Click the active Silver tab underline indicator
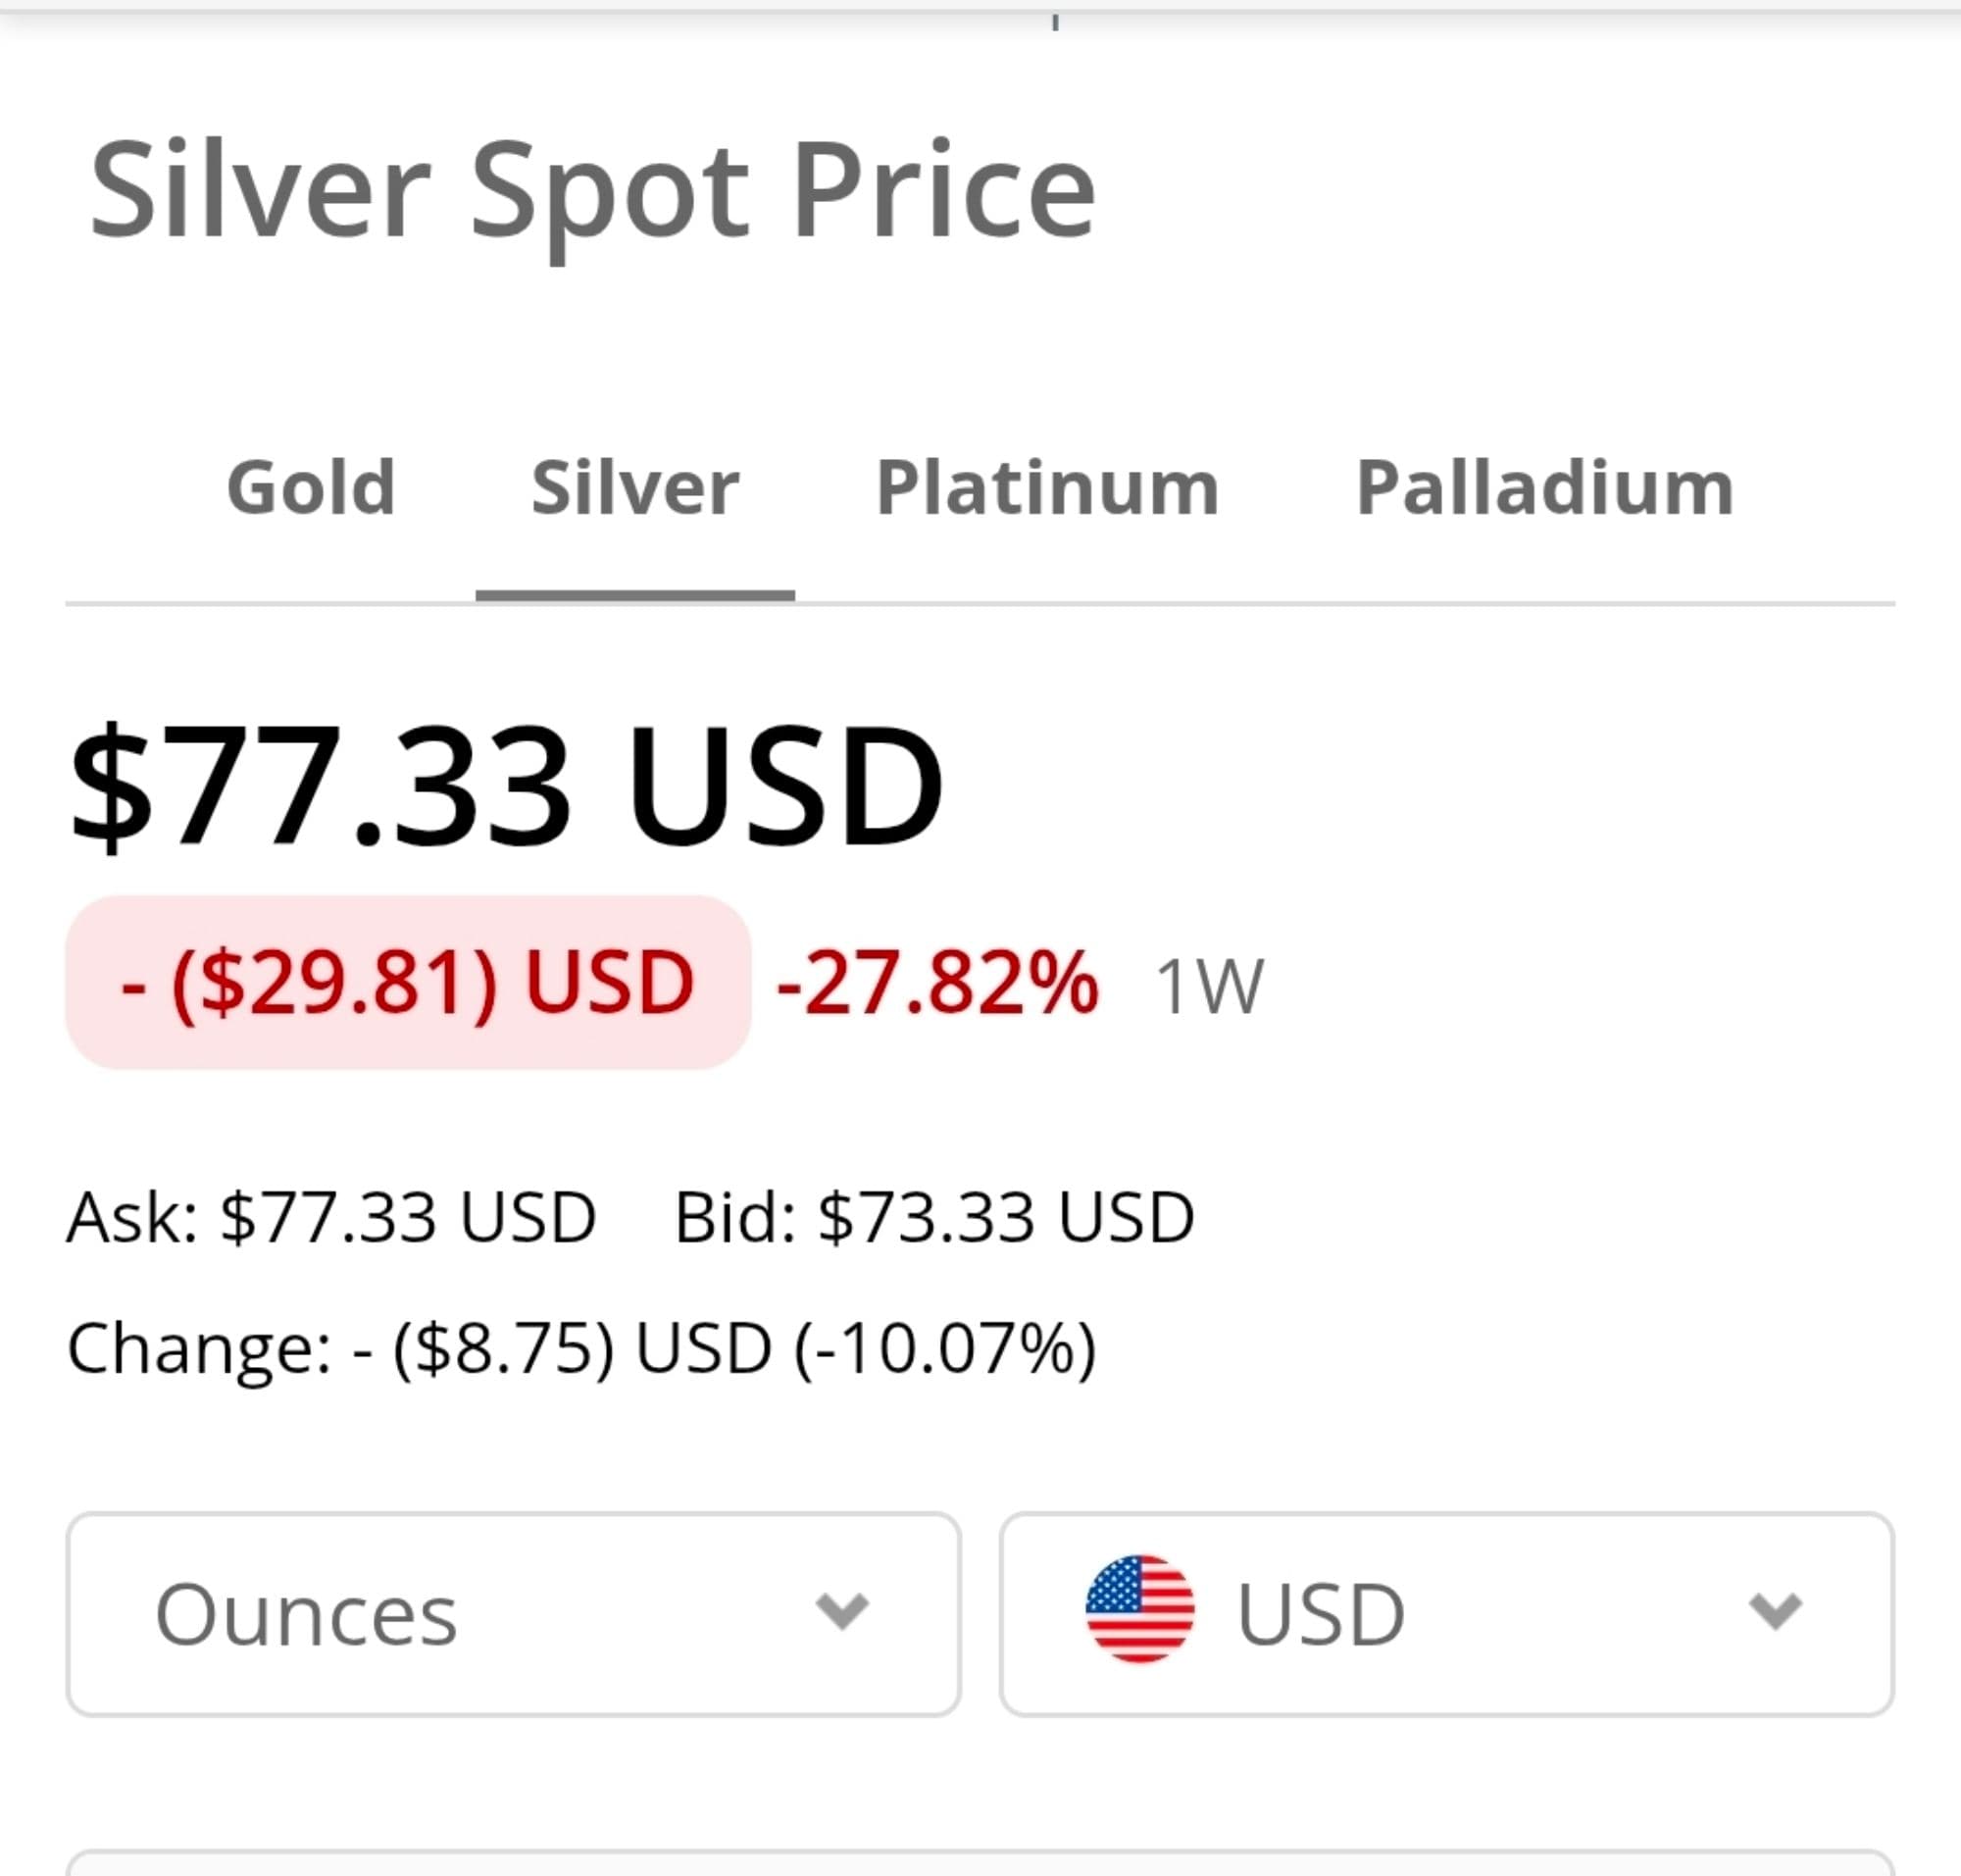The width and height of the screenshot is (1961, 1876). pyautogui.click(x=635, y=596)
